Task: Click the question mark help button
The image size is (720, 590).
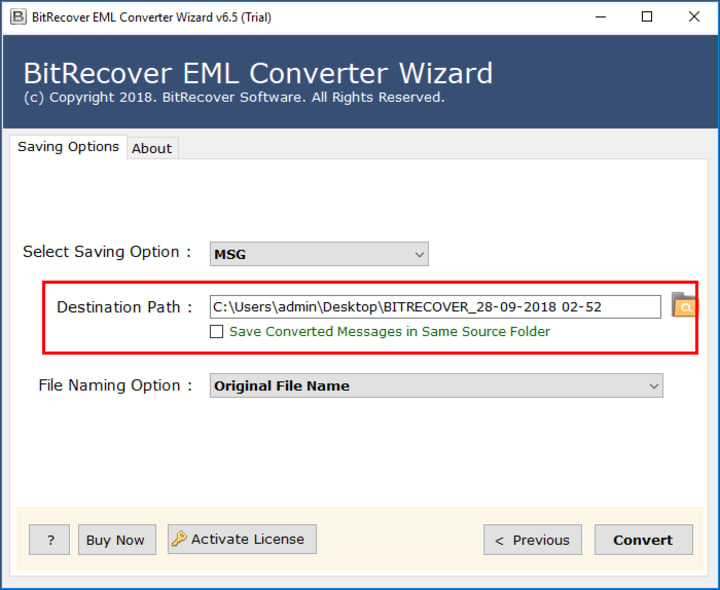Action: pos(50,539)
